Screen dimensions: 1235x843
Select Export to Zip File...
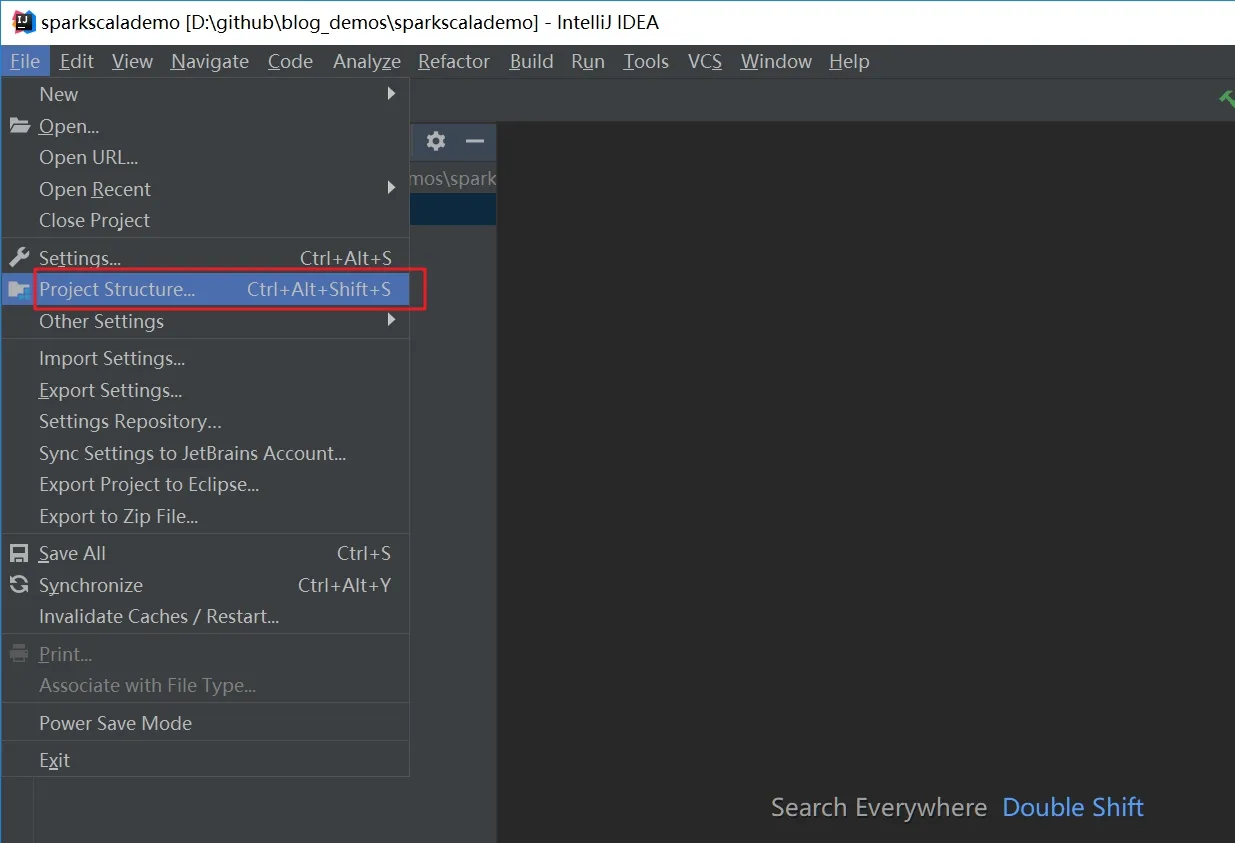(205, 516)
